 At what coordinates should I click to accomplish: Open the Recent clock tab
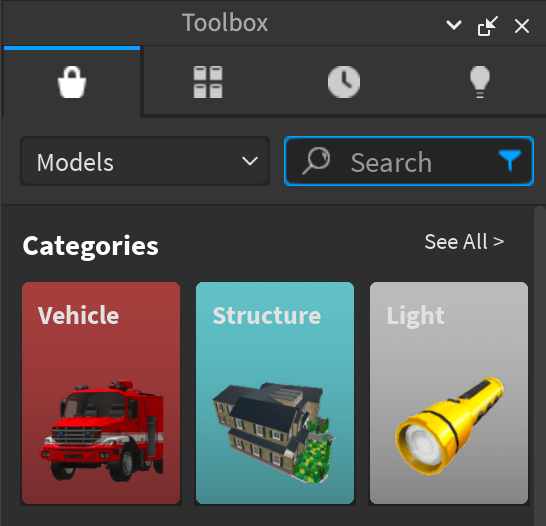point(344,82)
